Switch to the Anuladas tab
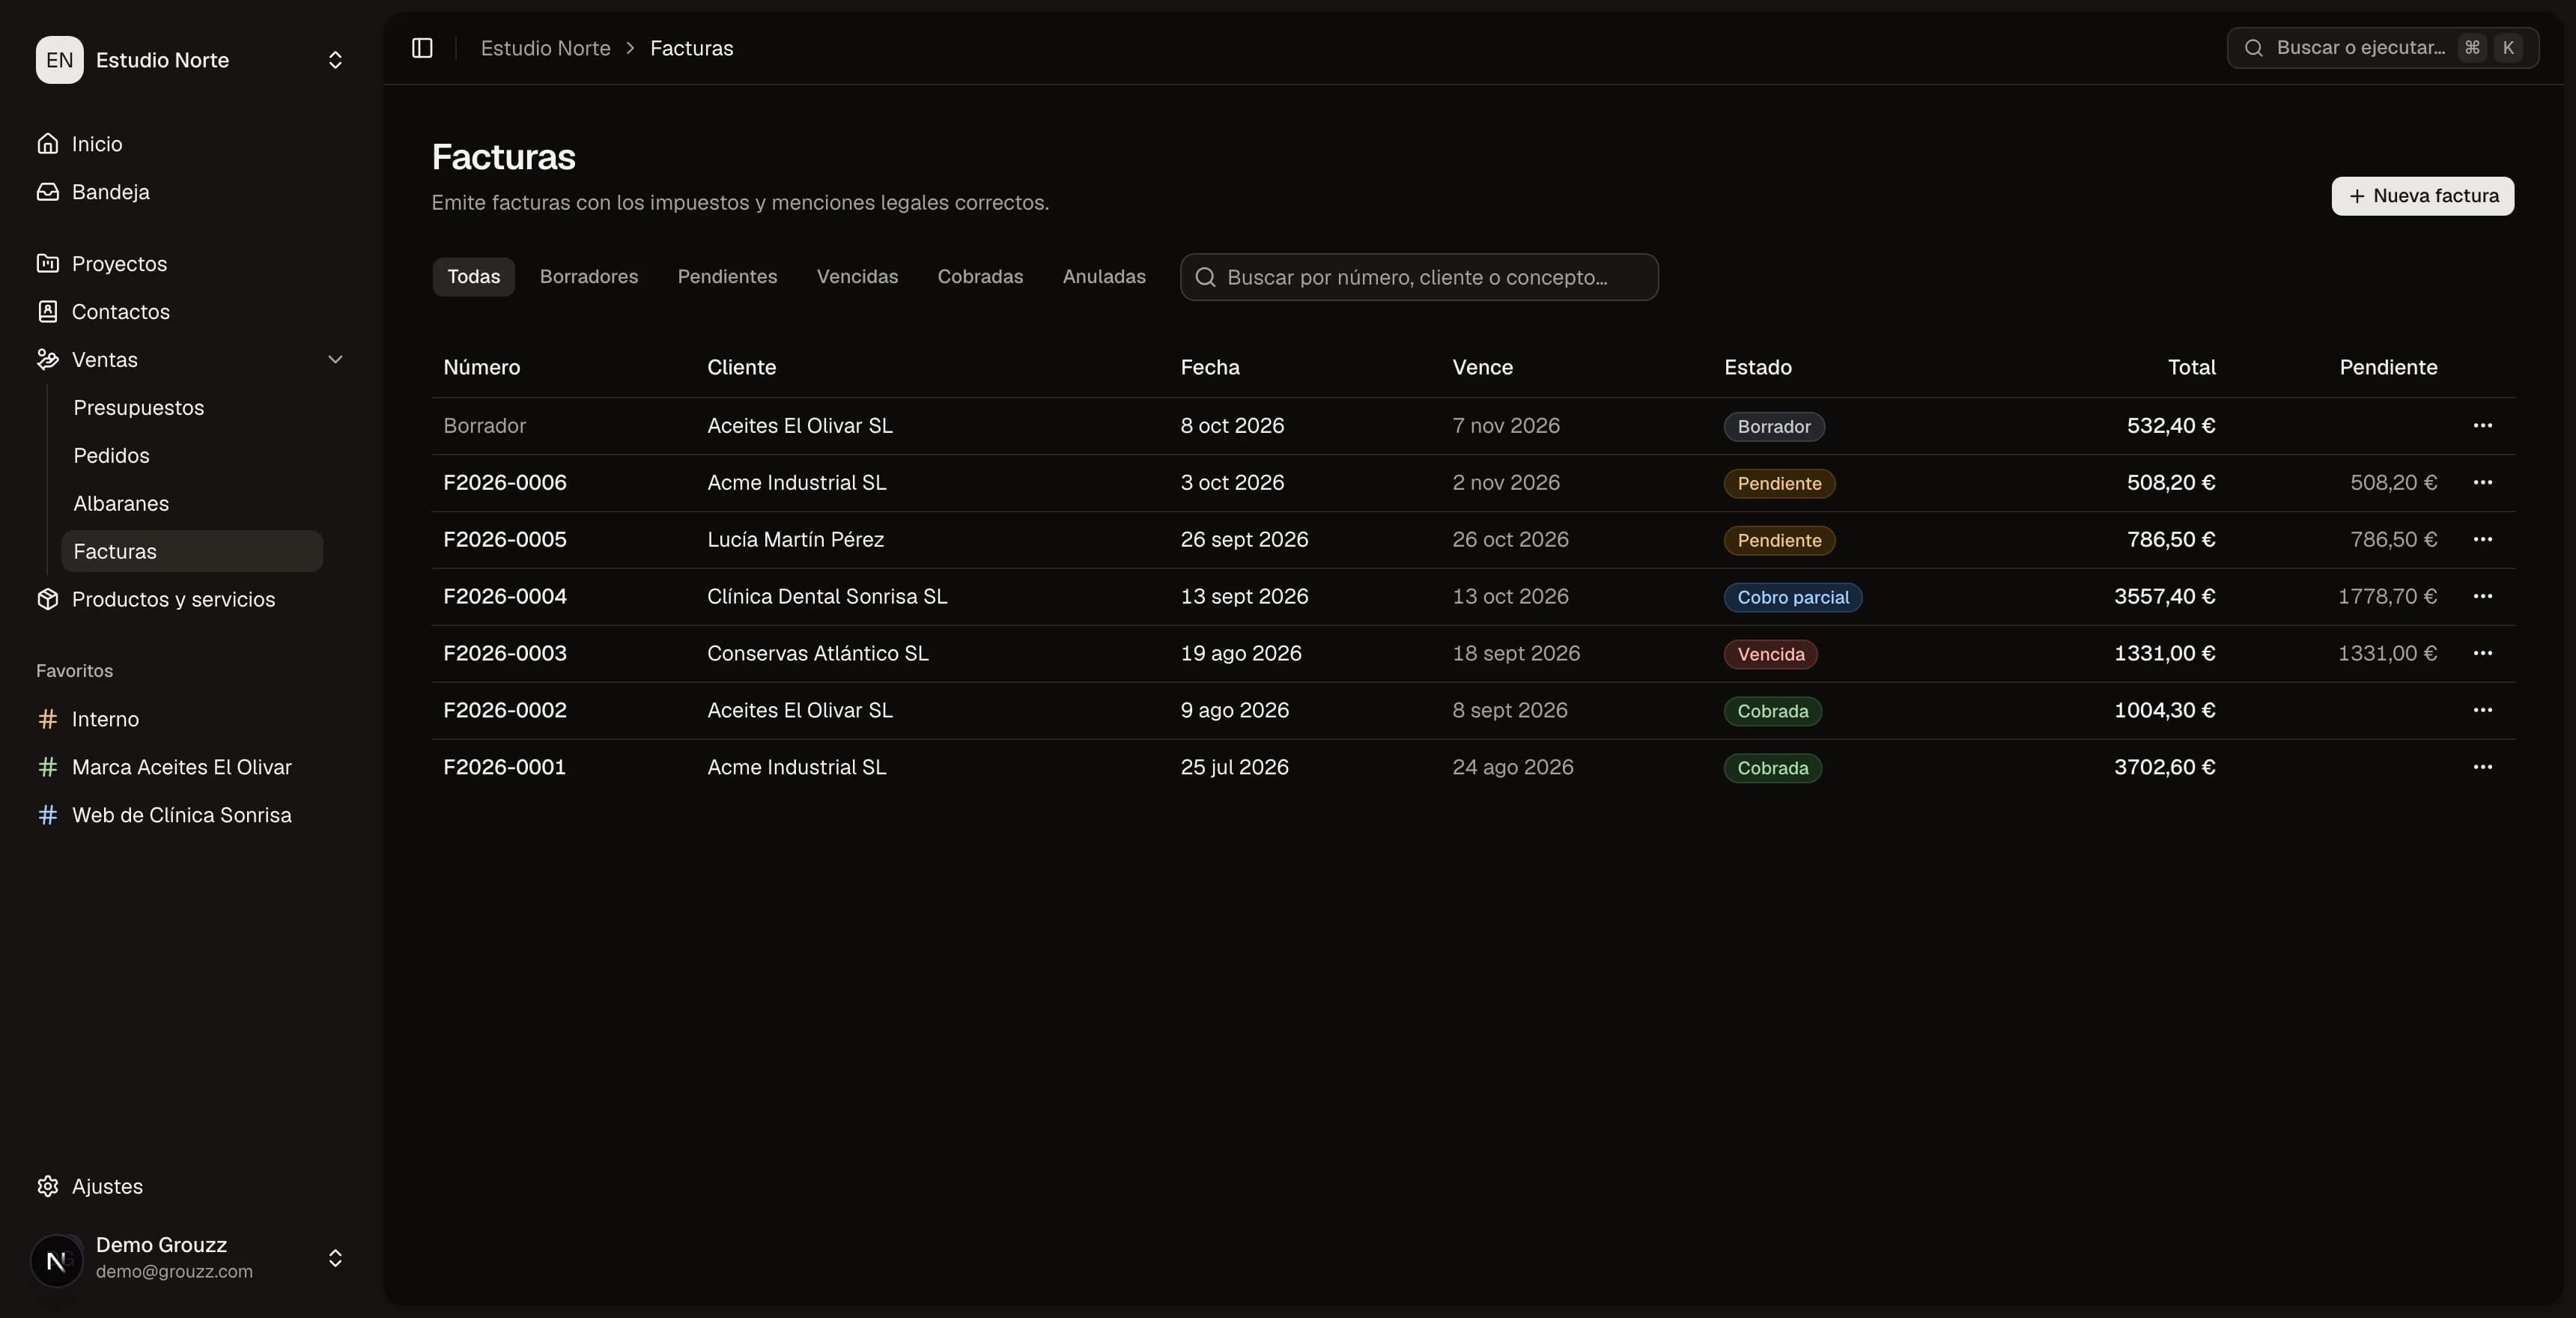The image size is (2576, 1318). tap(1104, 277)
